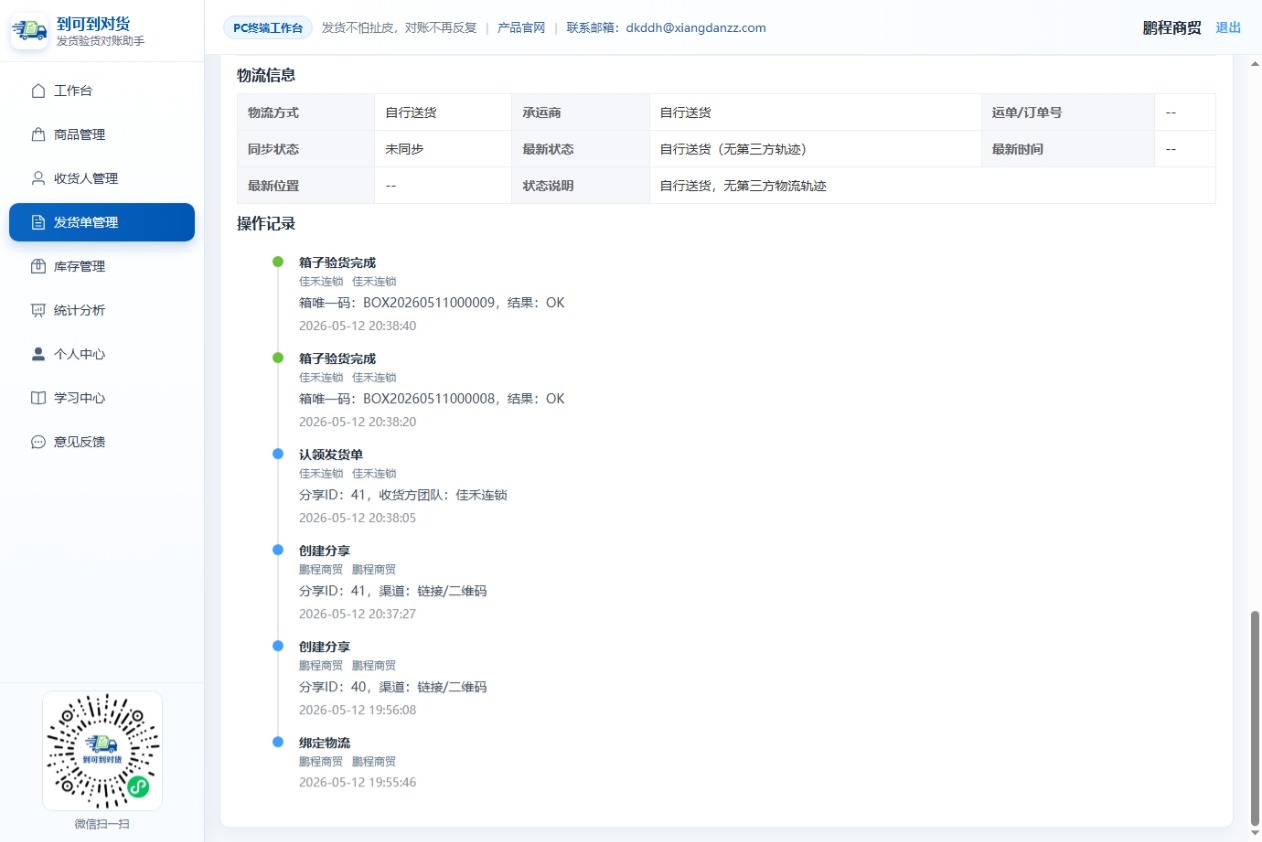Open 库存管理 menu entry
The image size is (1262, 842).
pos(102,267)
